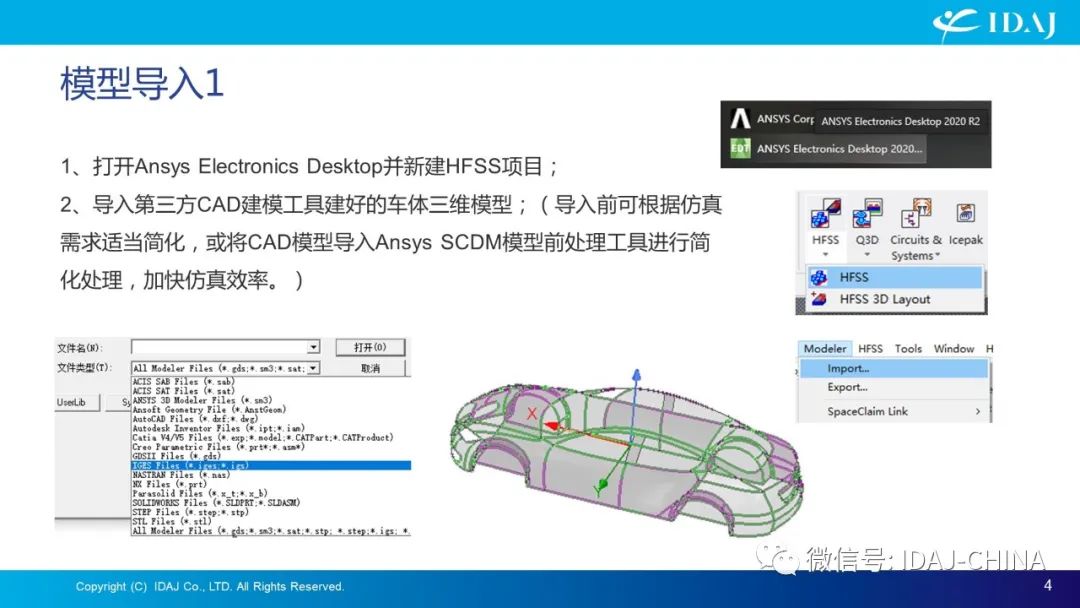Open the 文件类型(T) dropdown arrow
1080x608 pixels.
(x=313, y=368)
